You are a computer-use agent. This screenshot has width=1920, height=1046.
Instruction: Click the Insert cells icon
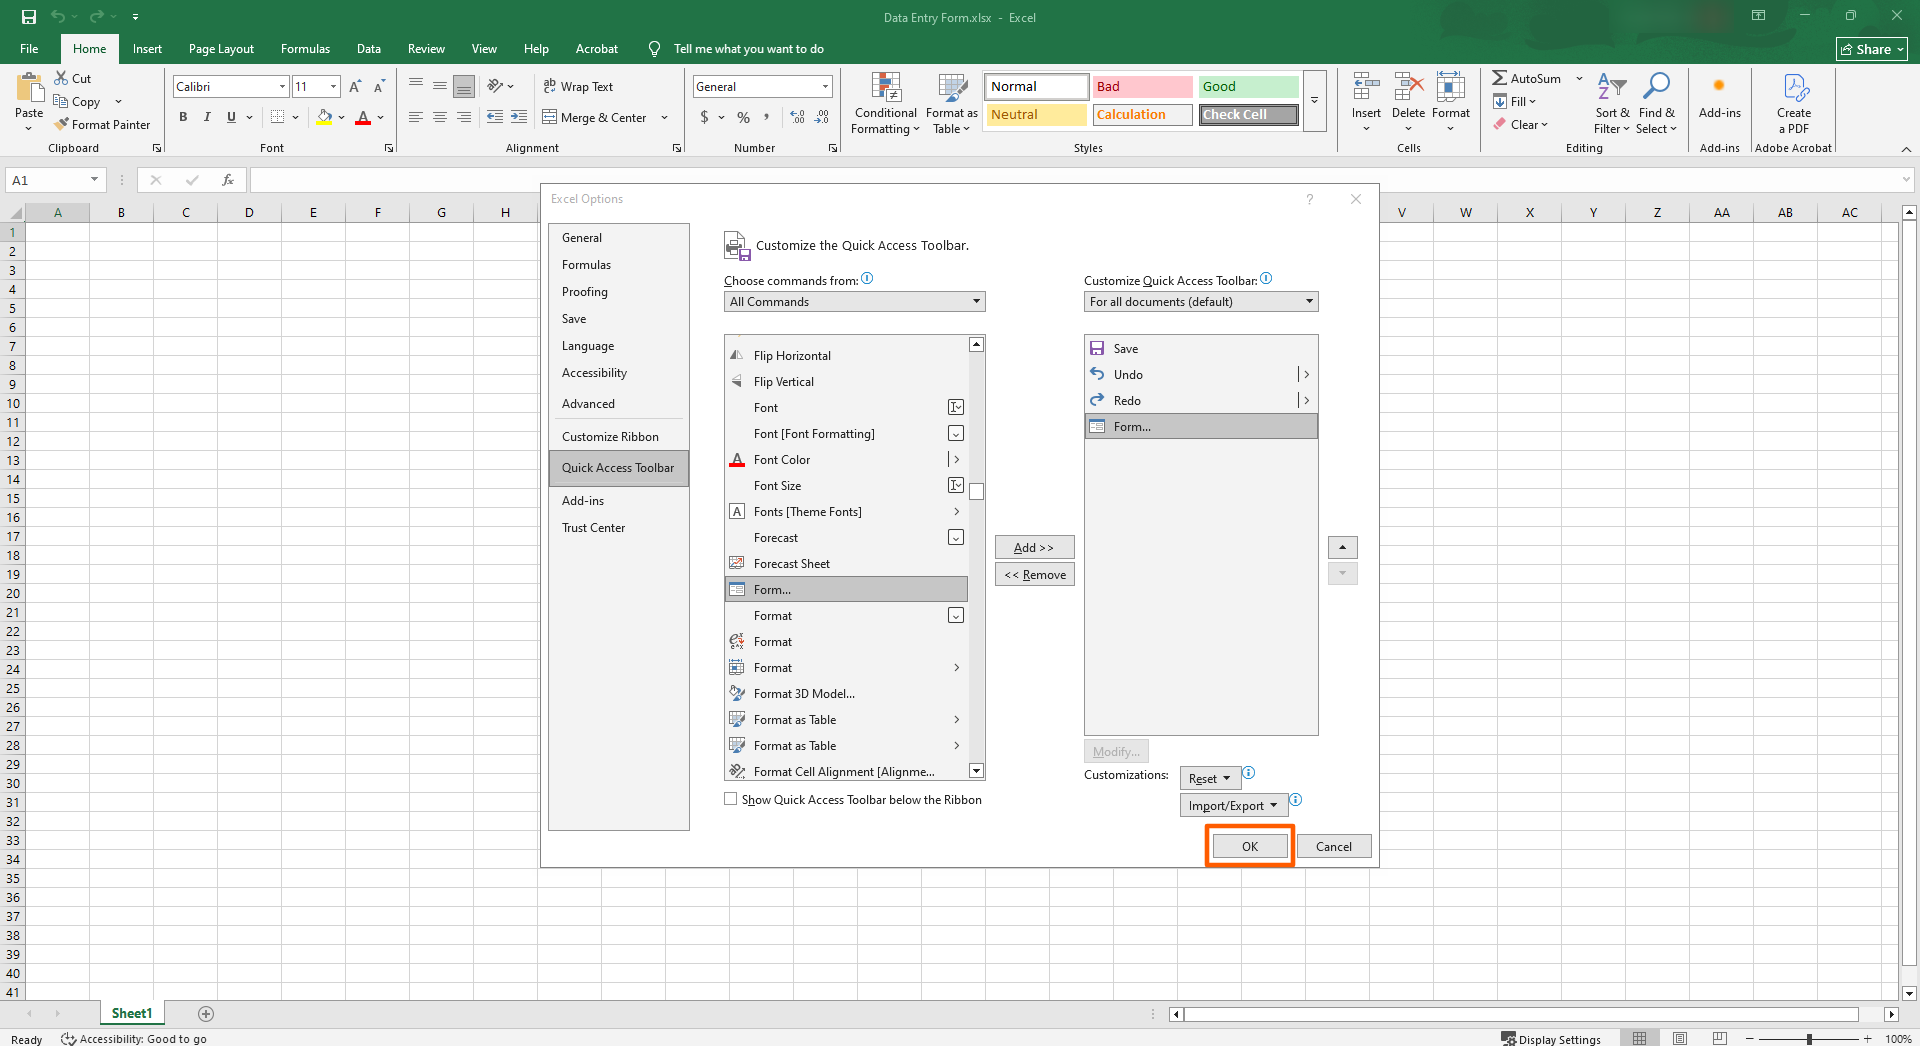point(1366,87)
